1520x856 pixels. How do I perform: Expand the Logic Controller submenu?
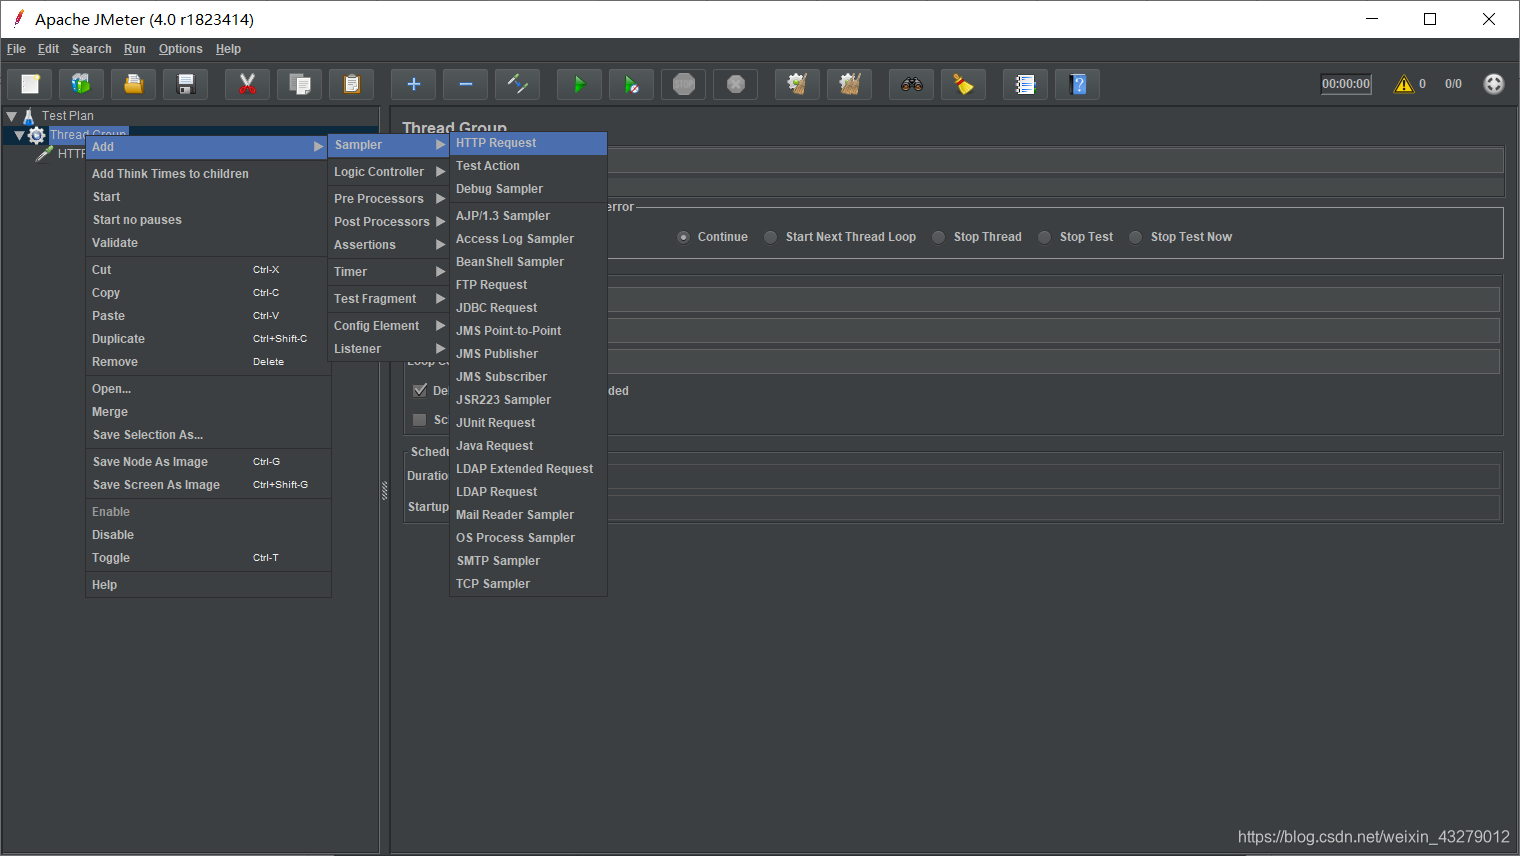click(x=389, y=172)
